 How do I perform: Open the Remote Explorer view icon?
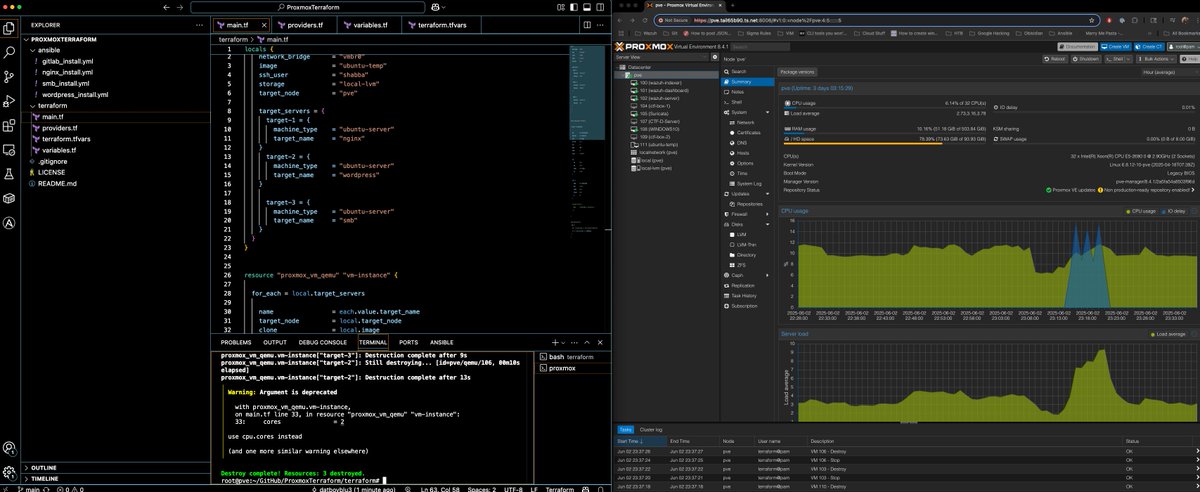[9, 149]
